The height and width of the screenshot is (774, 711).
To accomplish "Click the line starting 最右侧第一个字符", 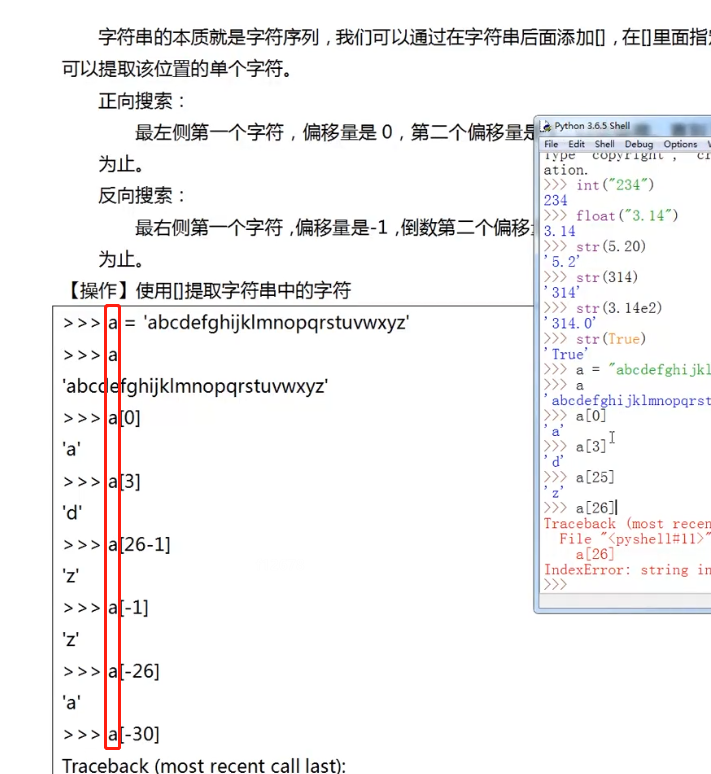I will pos(334,227).
